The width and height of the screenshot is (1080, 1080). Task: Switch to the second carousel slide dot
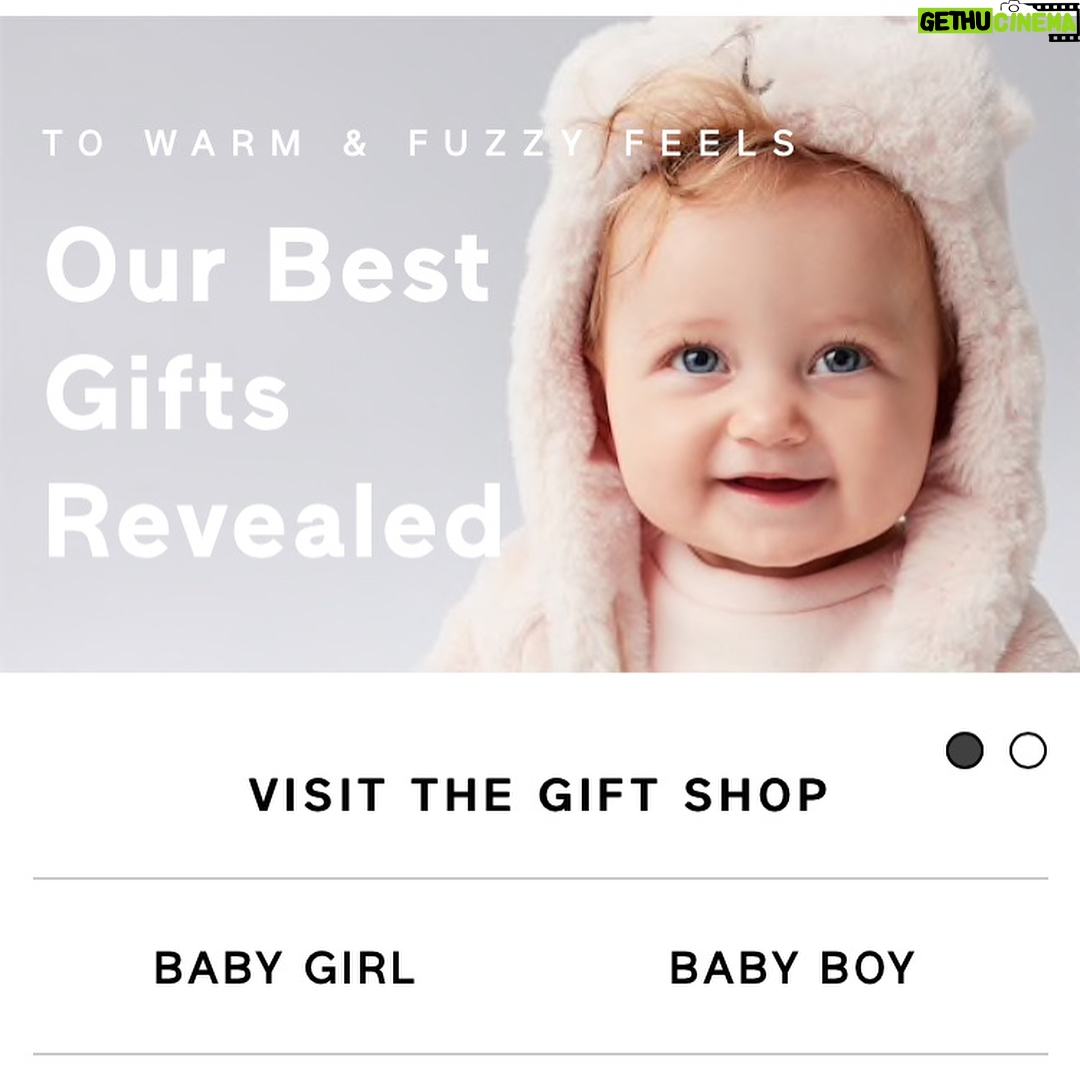[1028, 750]
